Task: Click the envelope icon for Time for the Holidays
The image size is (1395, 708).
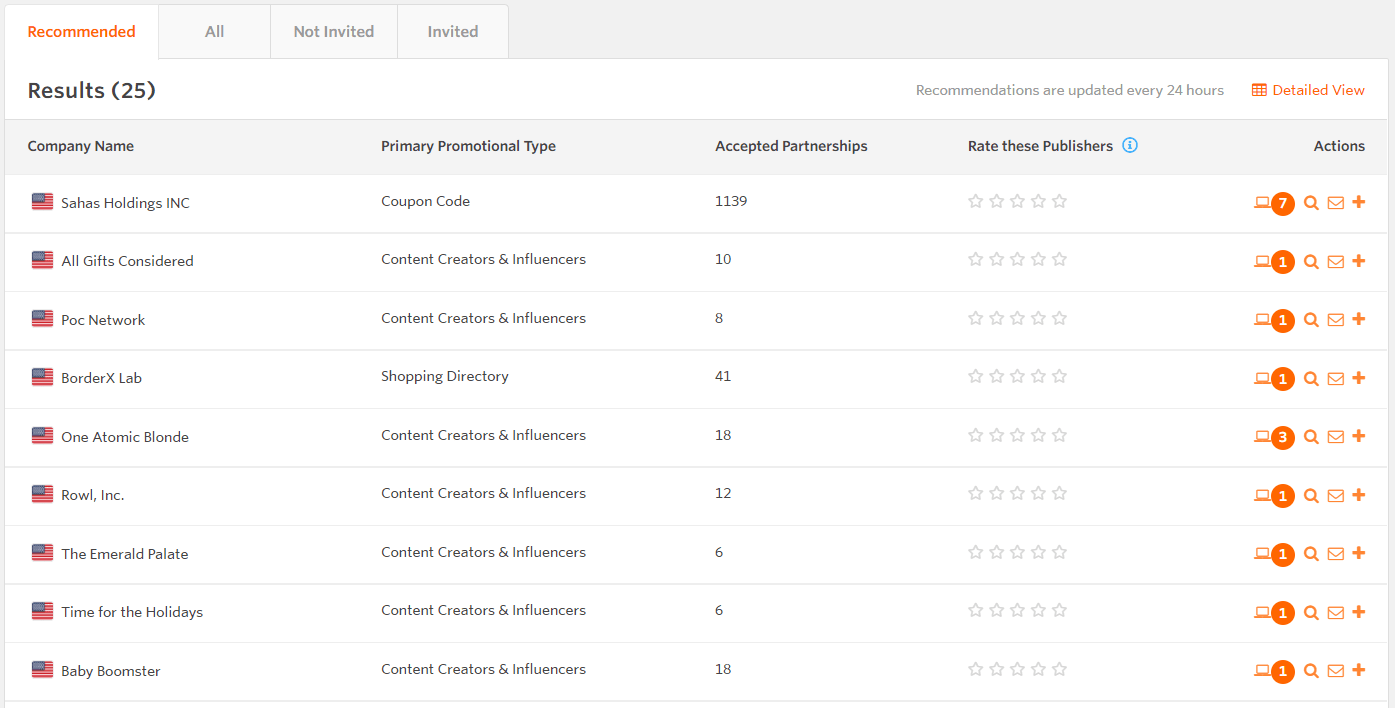Action: 1335,613
